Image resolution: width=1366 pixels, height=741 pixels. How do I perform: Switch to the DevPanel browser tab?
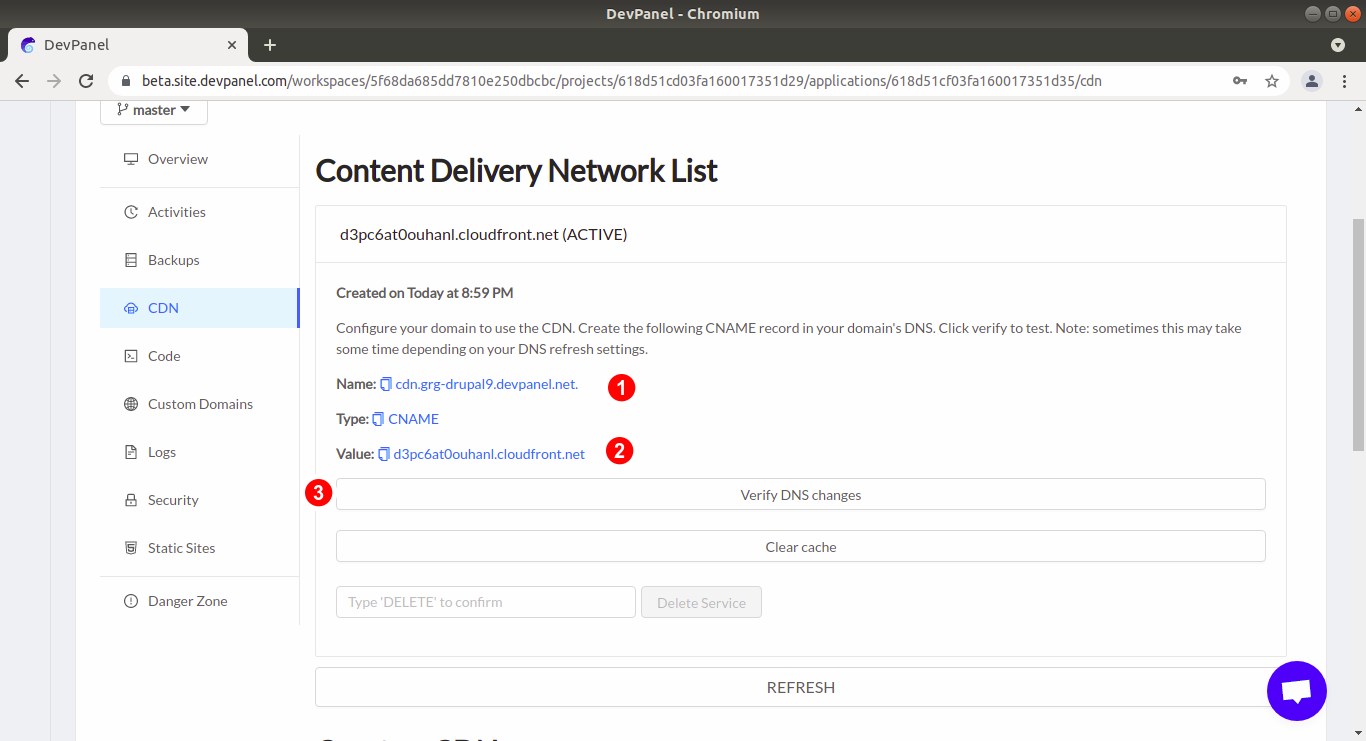point(120,45)
